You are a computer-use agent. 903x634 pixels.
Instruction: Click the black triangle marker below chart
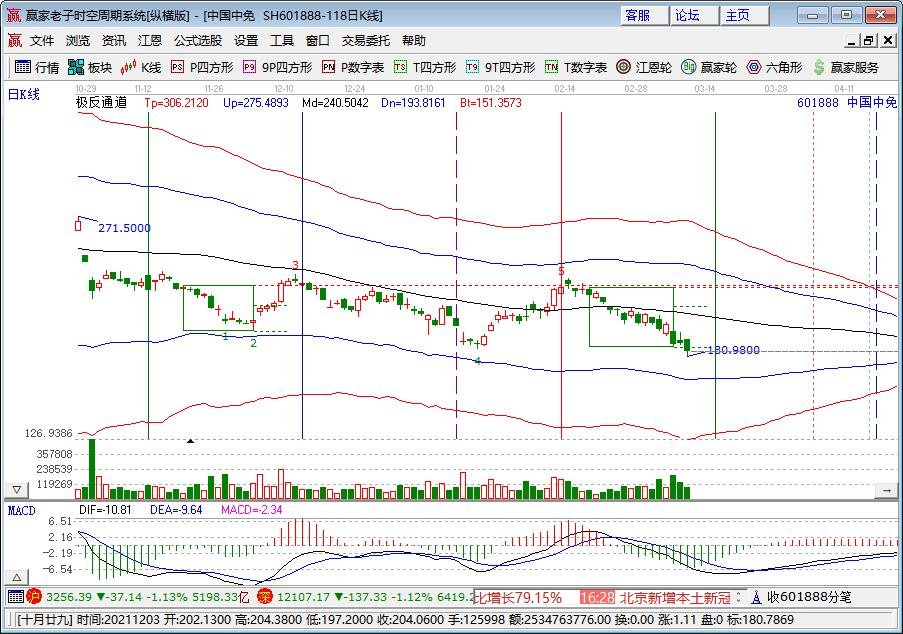click(190, 441)
